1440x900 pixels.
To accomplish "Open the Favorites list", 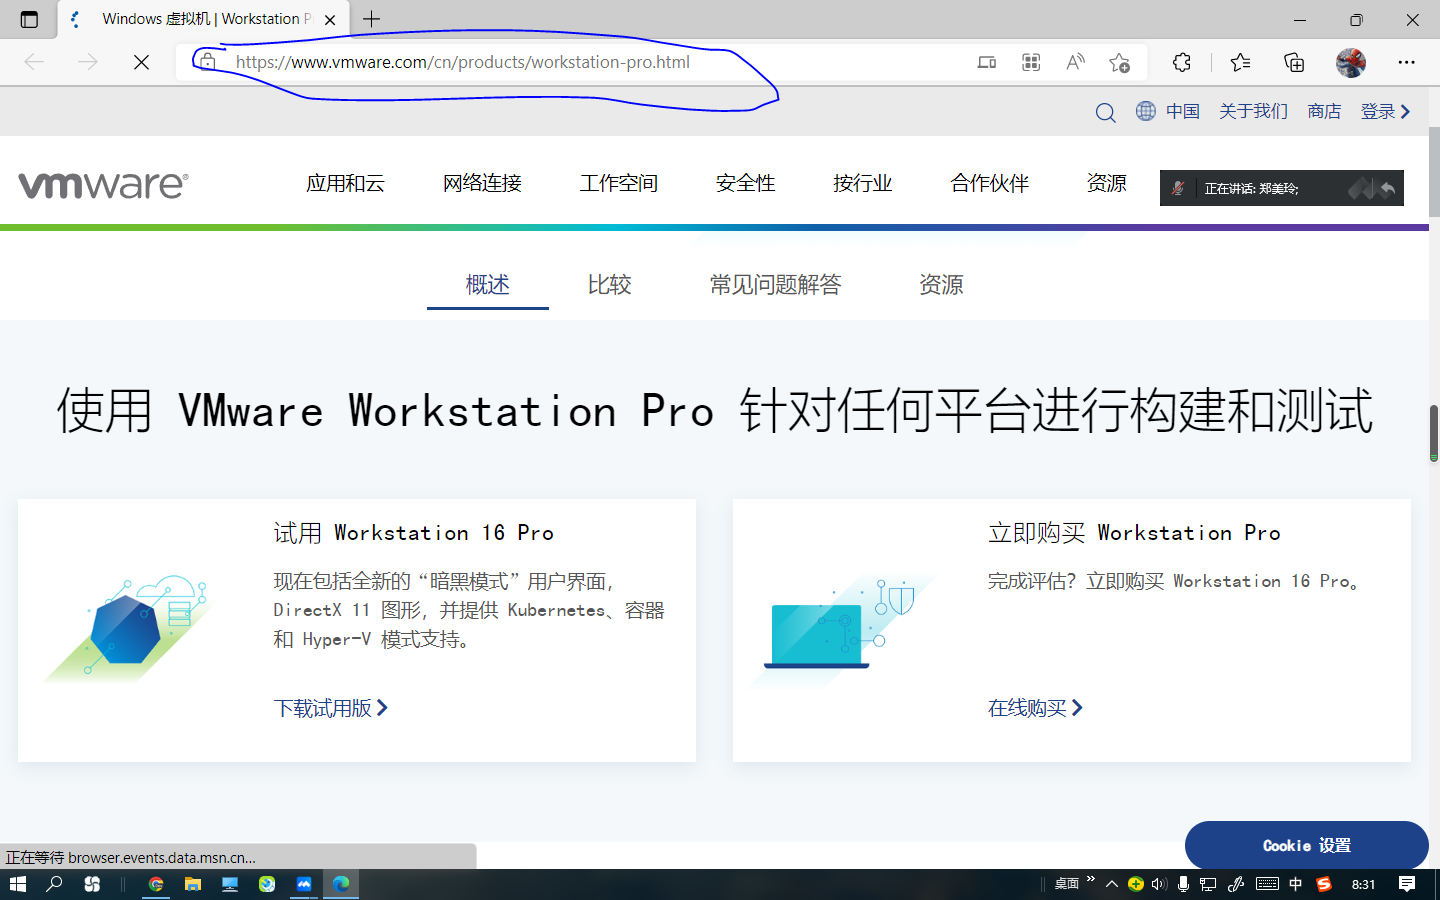I will (x=1240, y=62).
